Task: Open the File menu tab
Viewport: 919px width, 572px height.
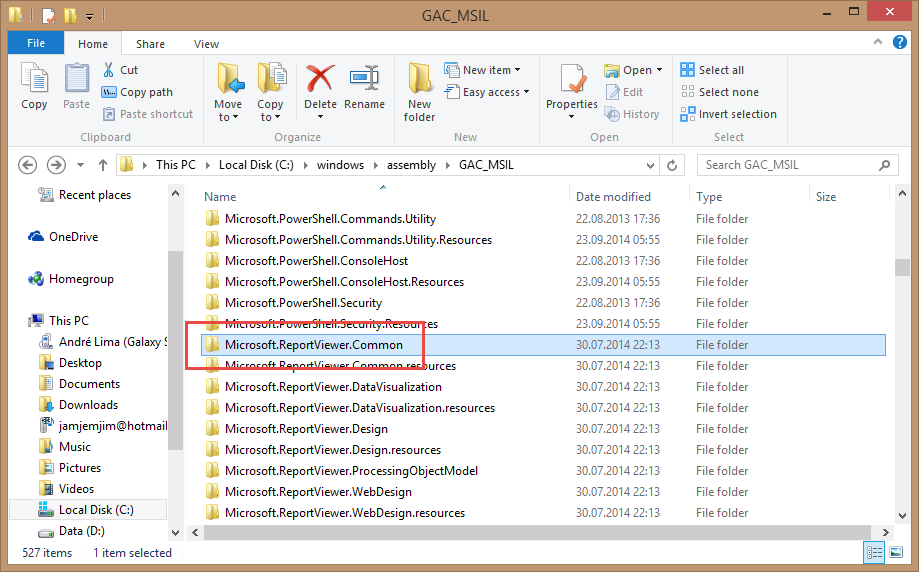Action: [x=36, y=43]
